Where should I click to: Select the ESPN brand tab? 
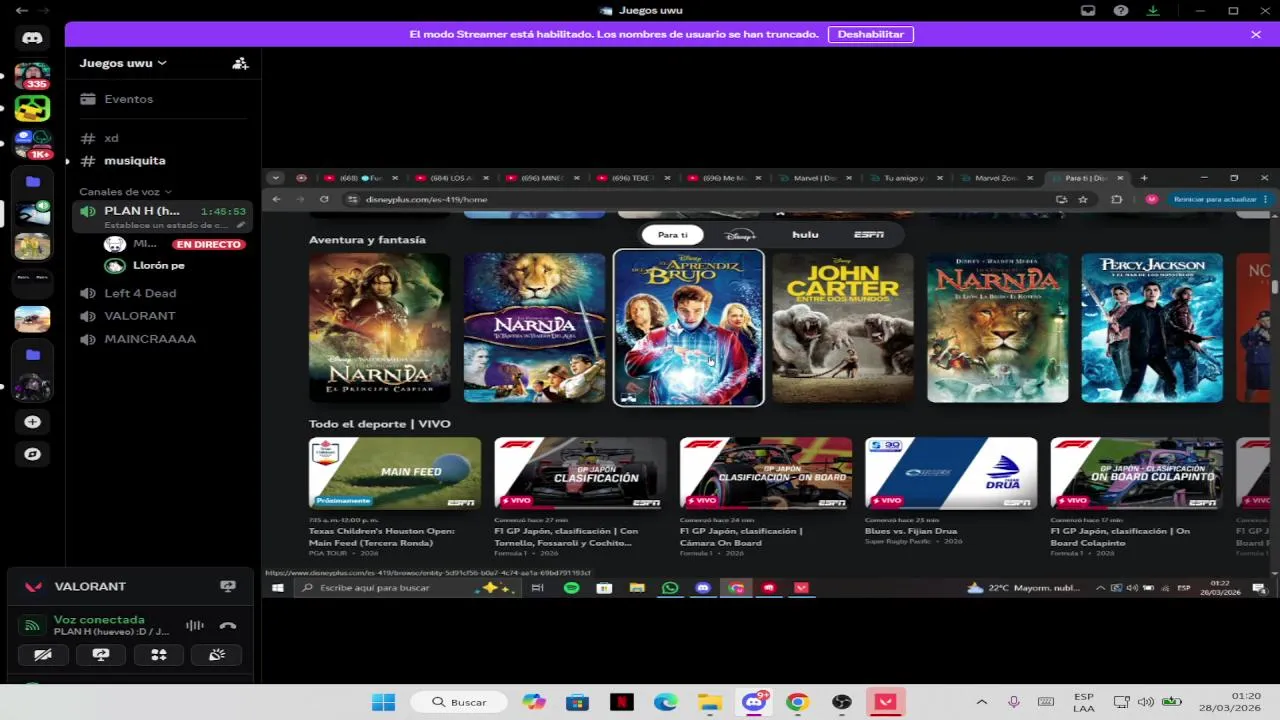point(868,235)
